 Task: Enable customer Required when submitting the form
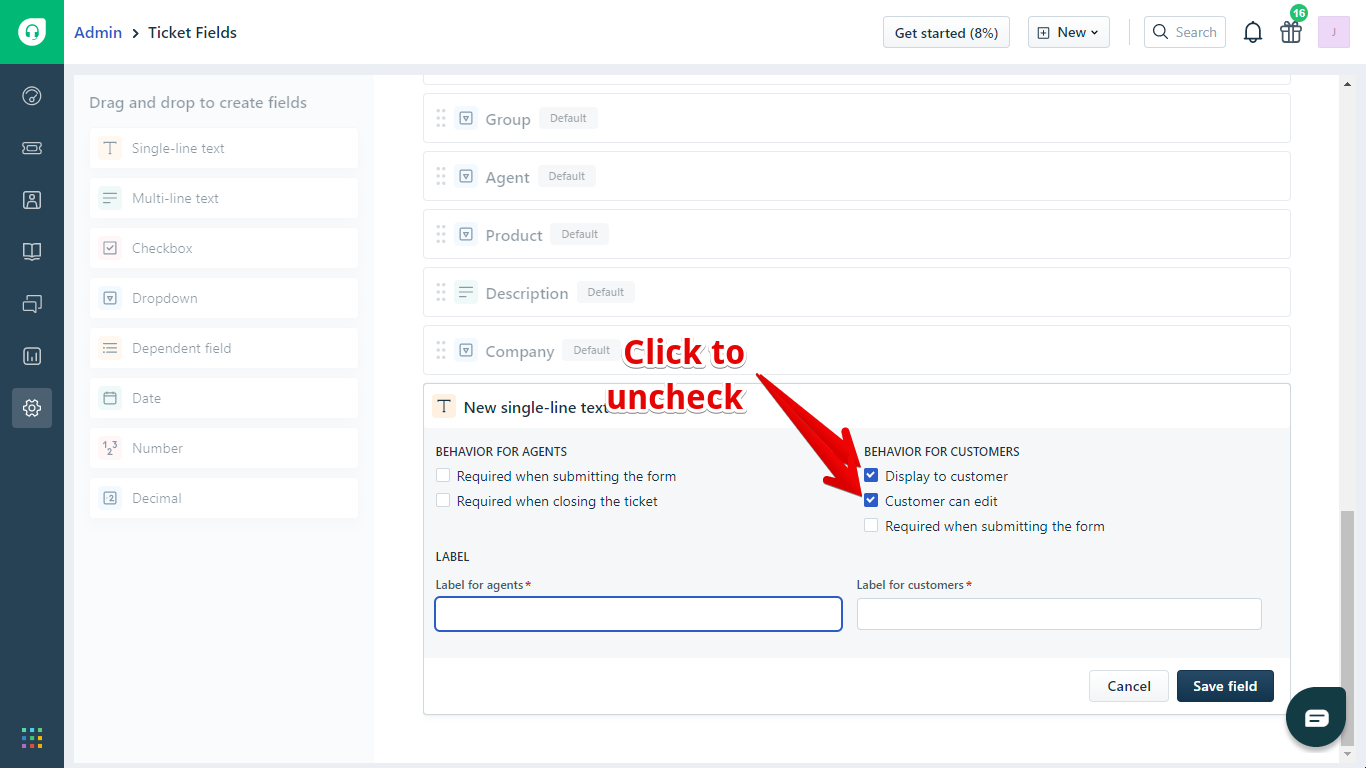tap(871, 526)
